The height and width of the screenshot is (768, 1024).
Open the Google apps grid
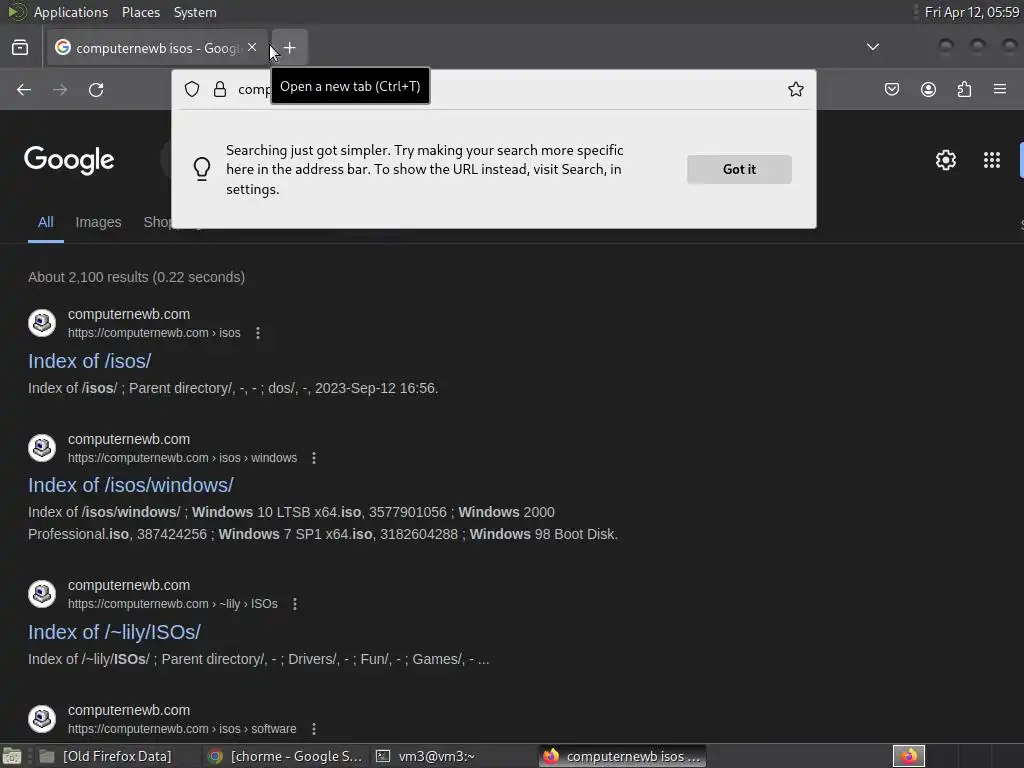(992, 160)
